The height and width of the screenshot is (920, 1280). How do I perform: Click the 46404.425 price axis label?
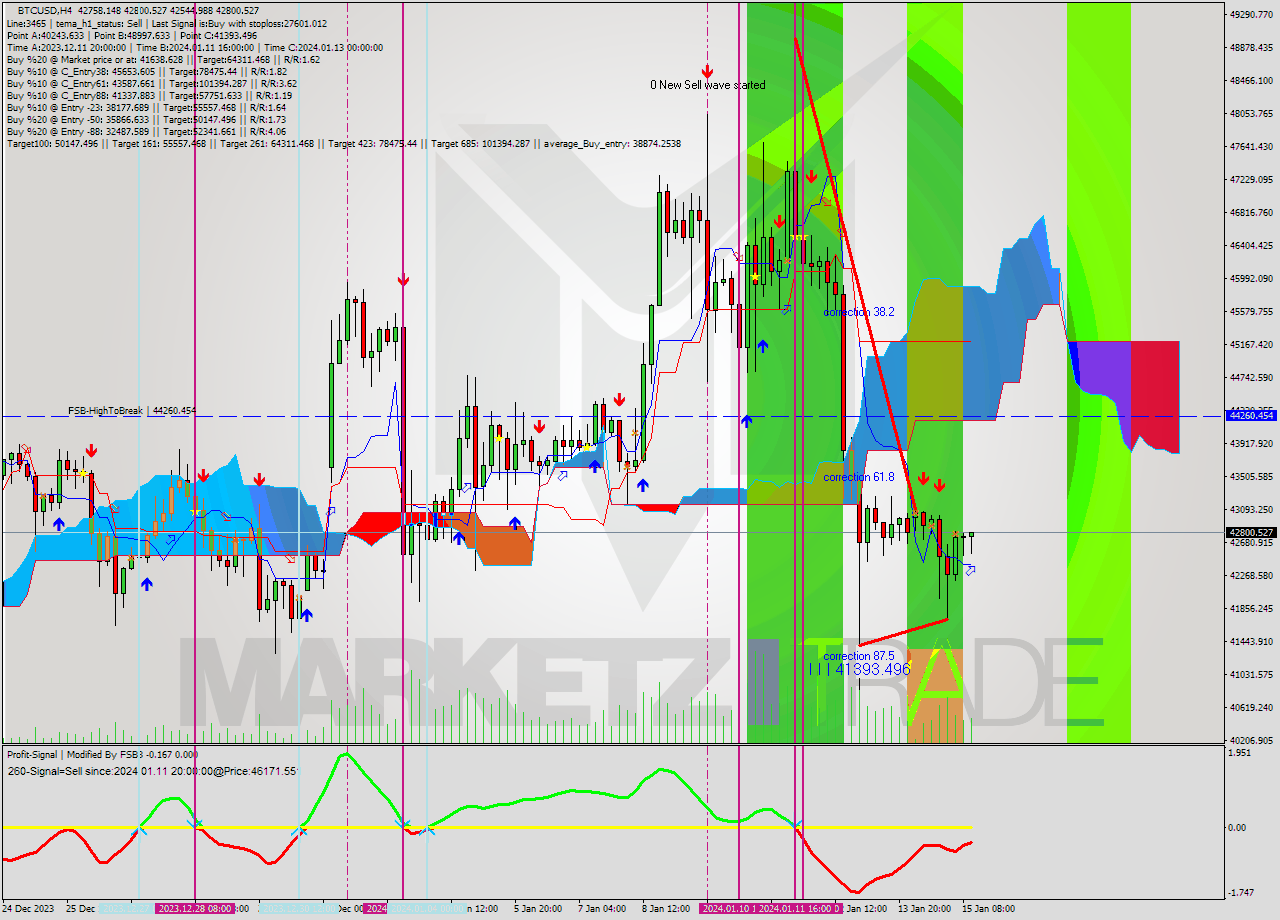click(1251, 245)
